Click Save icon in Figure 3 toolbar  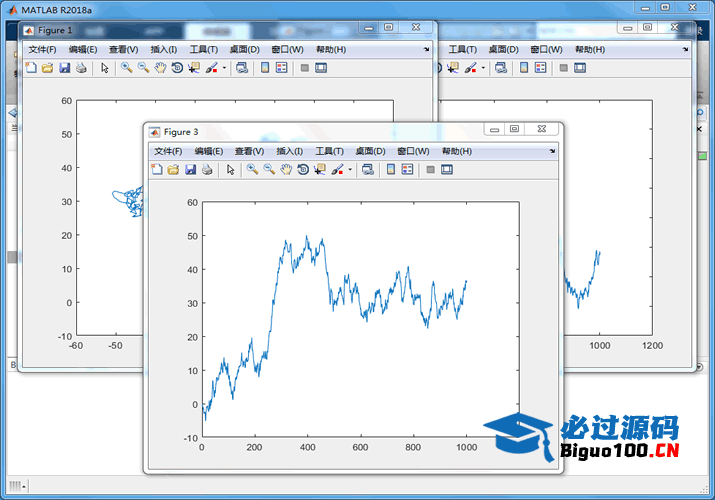point(190,170)
